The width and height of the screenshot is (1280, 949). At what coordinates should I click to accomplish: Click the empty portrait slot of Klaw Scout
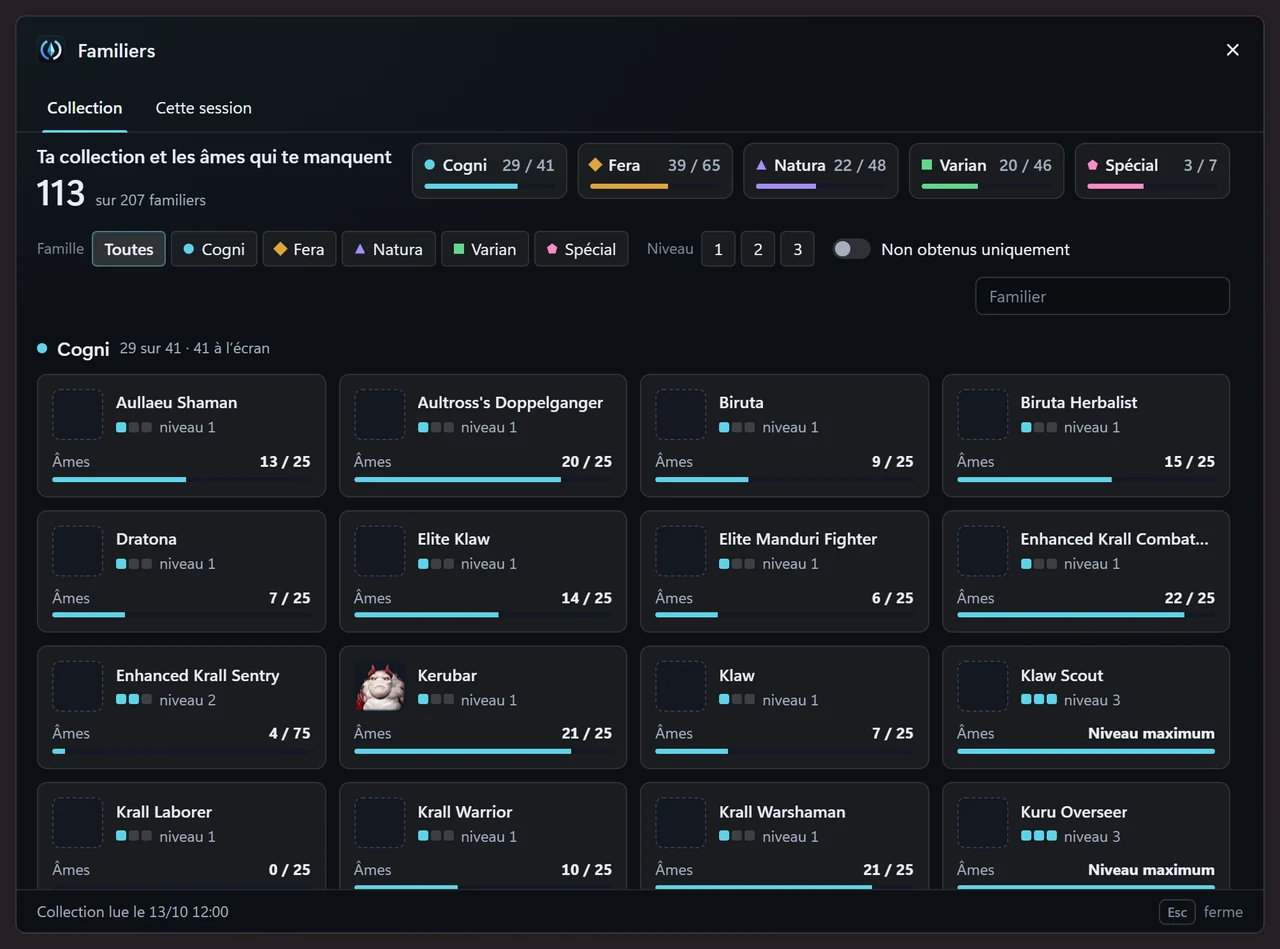pos(983,687)
